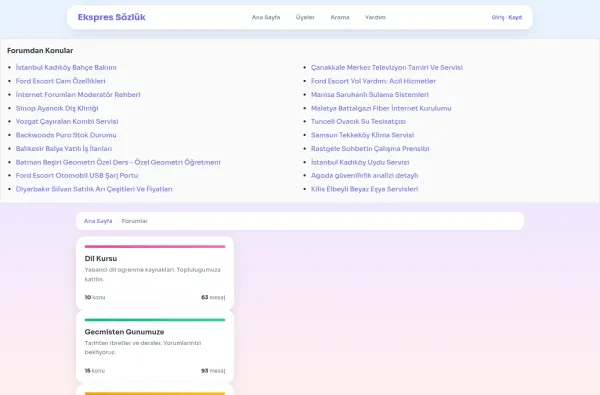Open Çanakkale Merkez Televizyon Tamiri topic
The width and height of the screenshot is (600, 395).
(386, 67)
